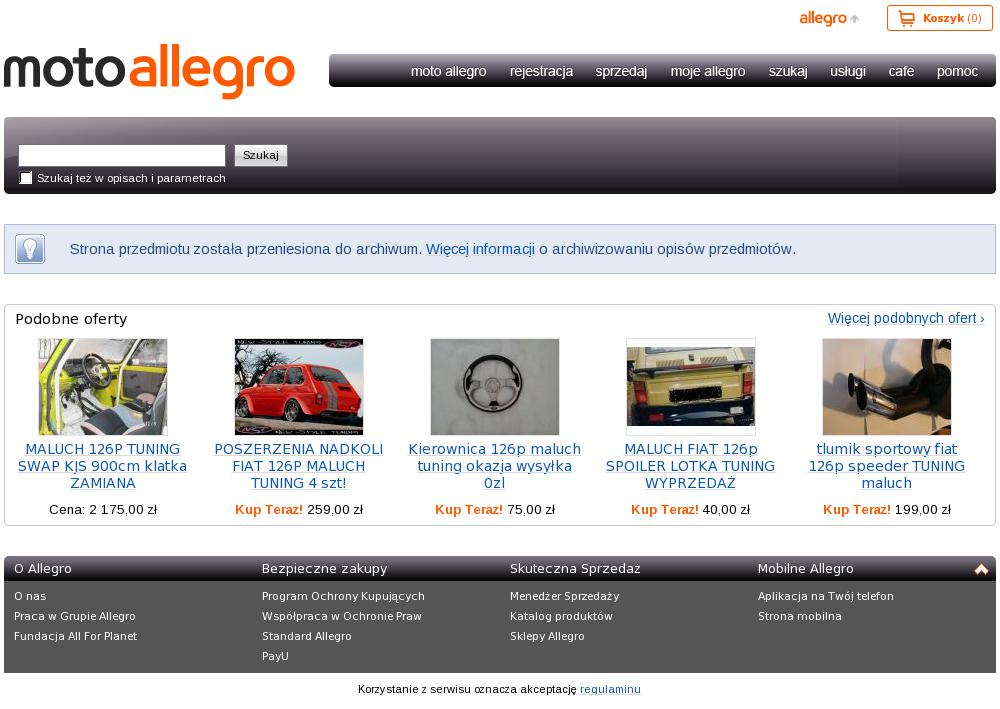Screen dimensions: 1000x709
Task: Choose szukaj in the top navigation
Action: 788,71
